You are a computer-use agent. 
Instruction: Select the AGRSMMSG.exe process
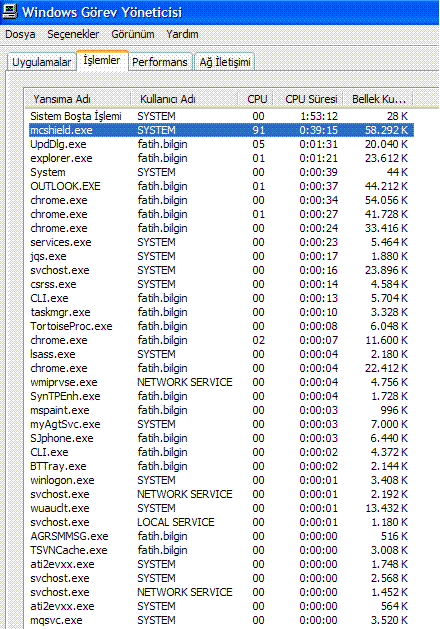pos(221,536)
